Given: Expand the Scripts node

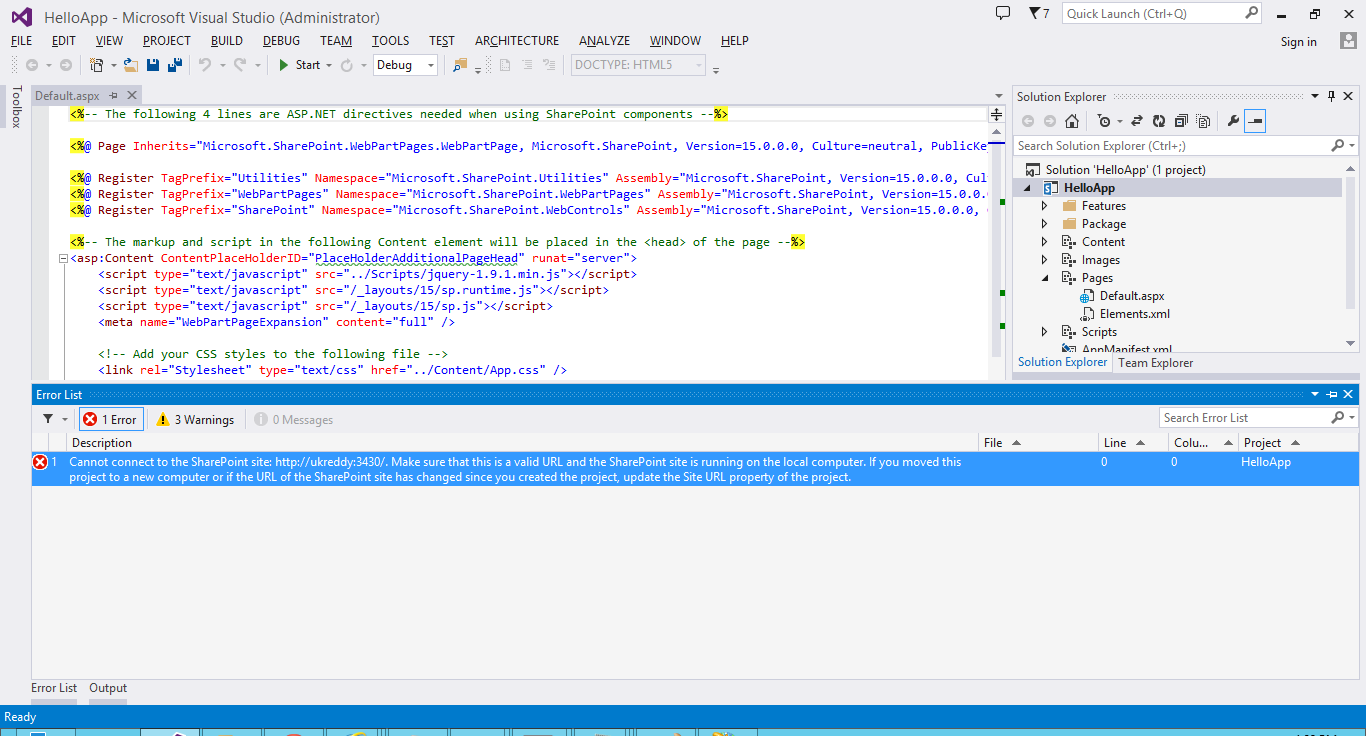Looking at the screenshot, I should (1045, 332).
